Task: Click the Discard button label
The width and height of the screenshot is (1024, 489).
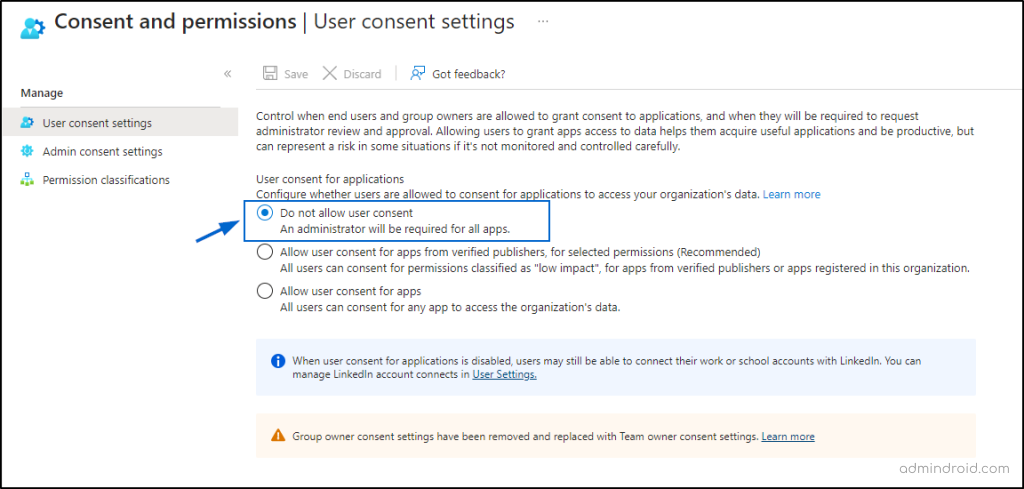Action: coord(362,74)
